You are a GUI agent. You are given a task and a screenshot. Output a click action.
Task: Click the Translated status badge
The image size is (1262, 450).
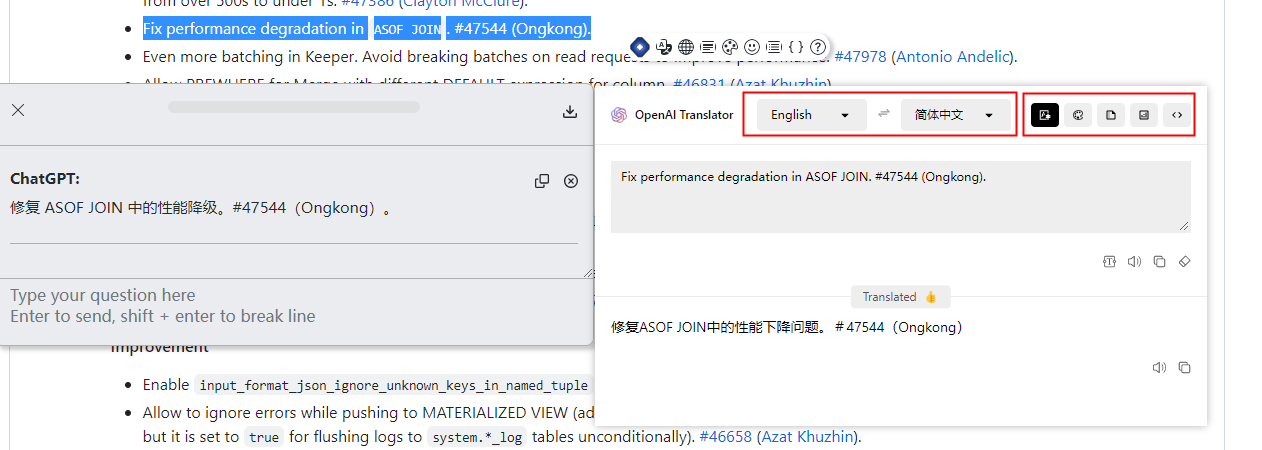coord(900,297)
